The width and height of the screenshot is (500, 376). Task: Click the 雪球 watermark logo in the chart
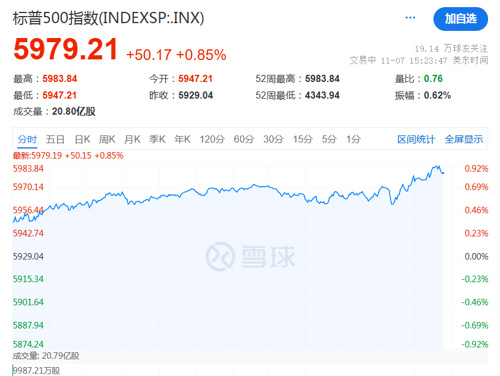coord(250,256)
